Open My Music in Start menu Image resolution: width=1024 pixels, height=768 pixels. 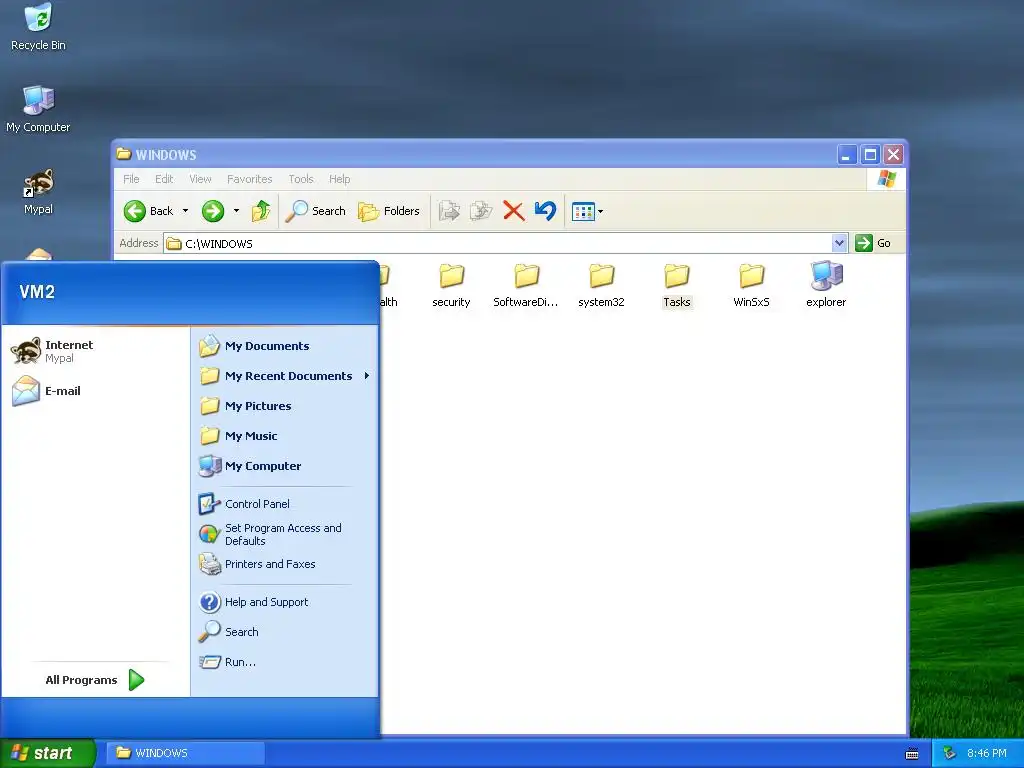pos(285,436)
